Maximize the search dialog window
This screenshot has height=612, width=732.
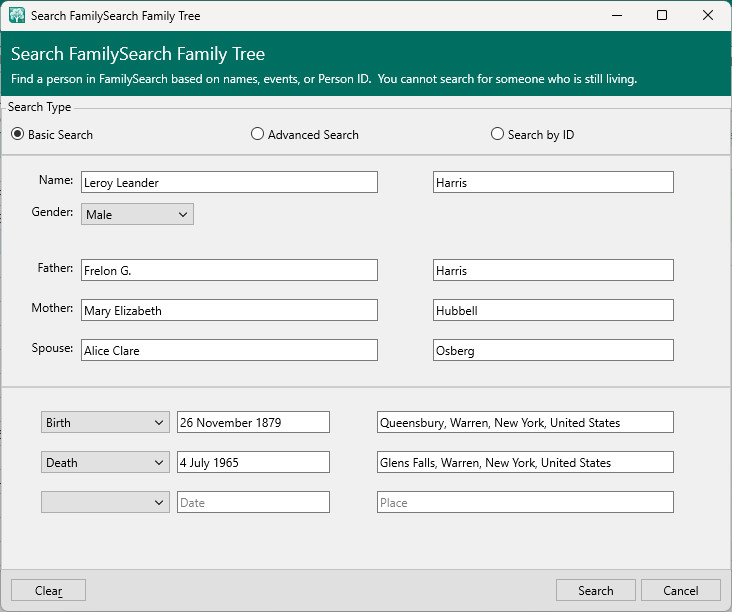(x=662, y=16)
